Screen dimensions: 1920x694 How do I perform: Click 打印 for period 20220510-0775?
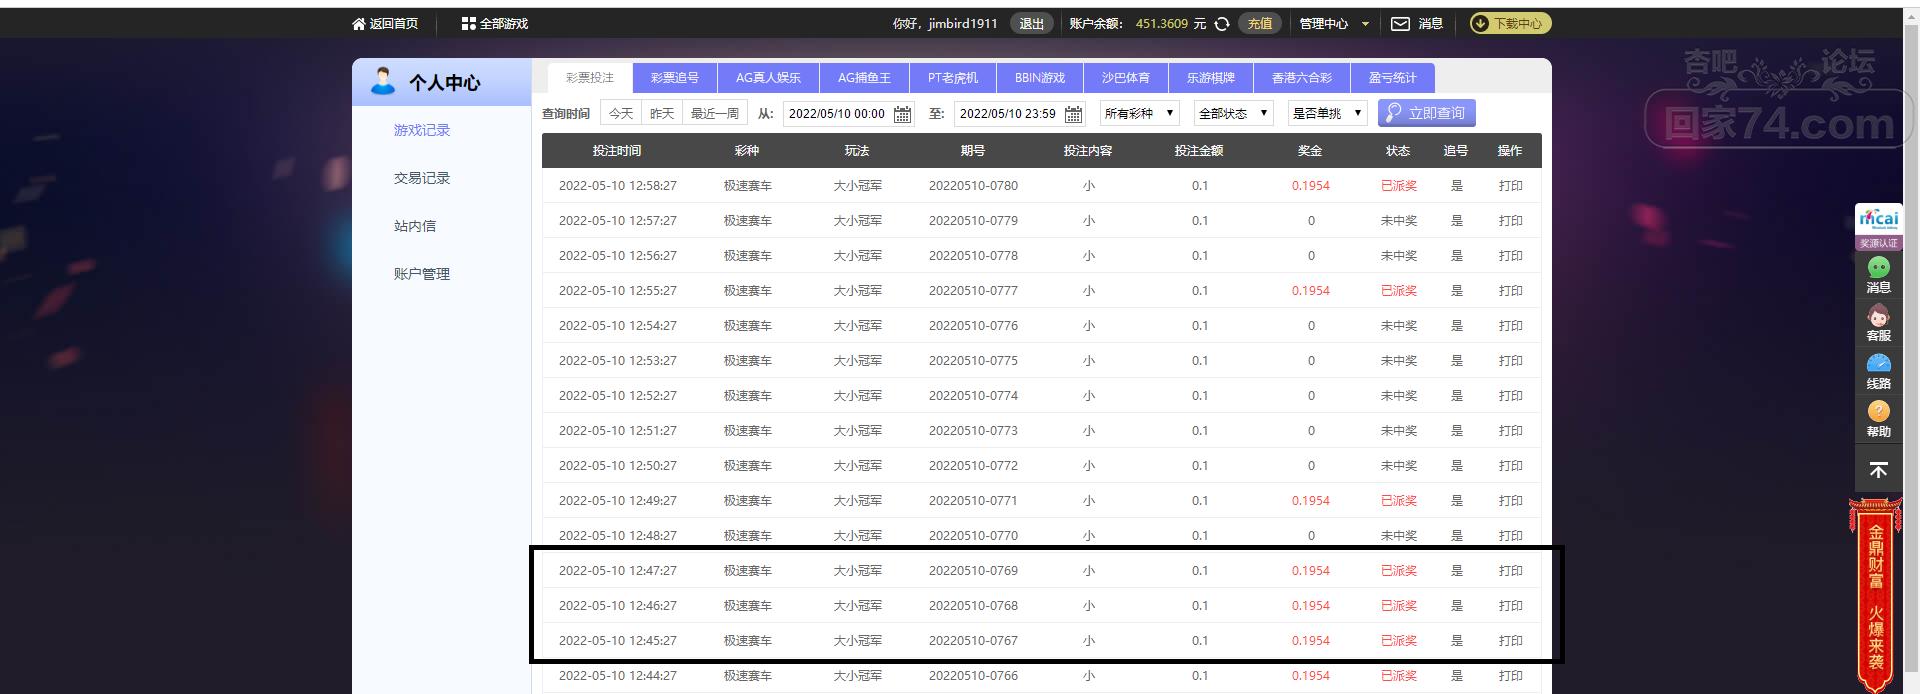pyautogui.click(x=1510, y=361)
